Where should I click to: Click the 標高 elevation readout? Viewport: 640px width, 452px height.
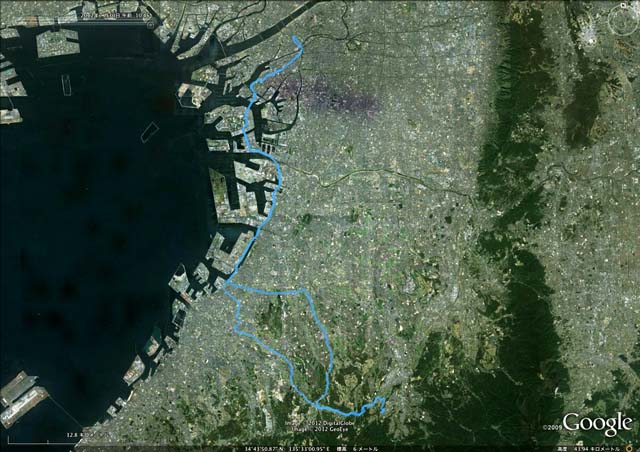point(356,449)
